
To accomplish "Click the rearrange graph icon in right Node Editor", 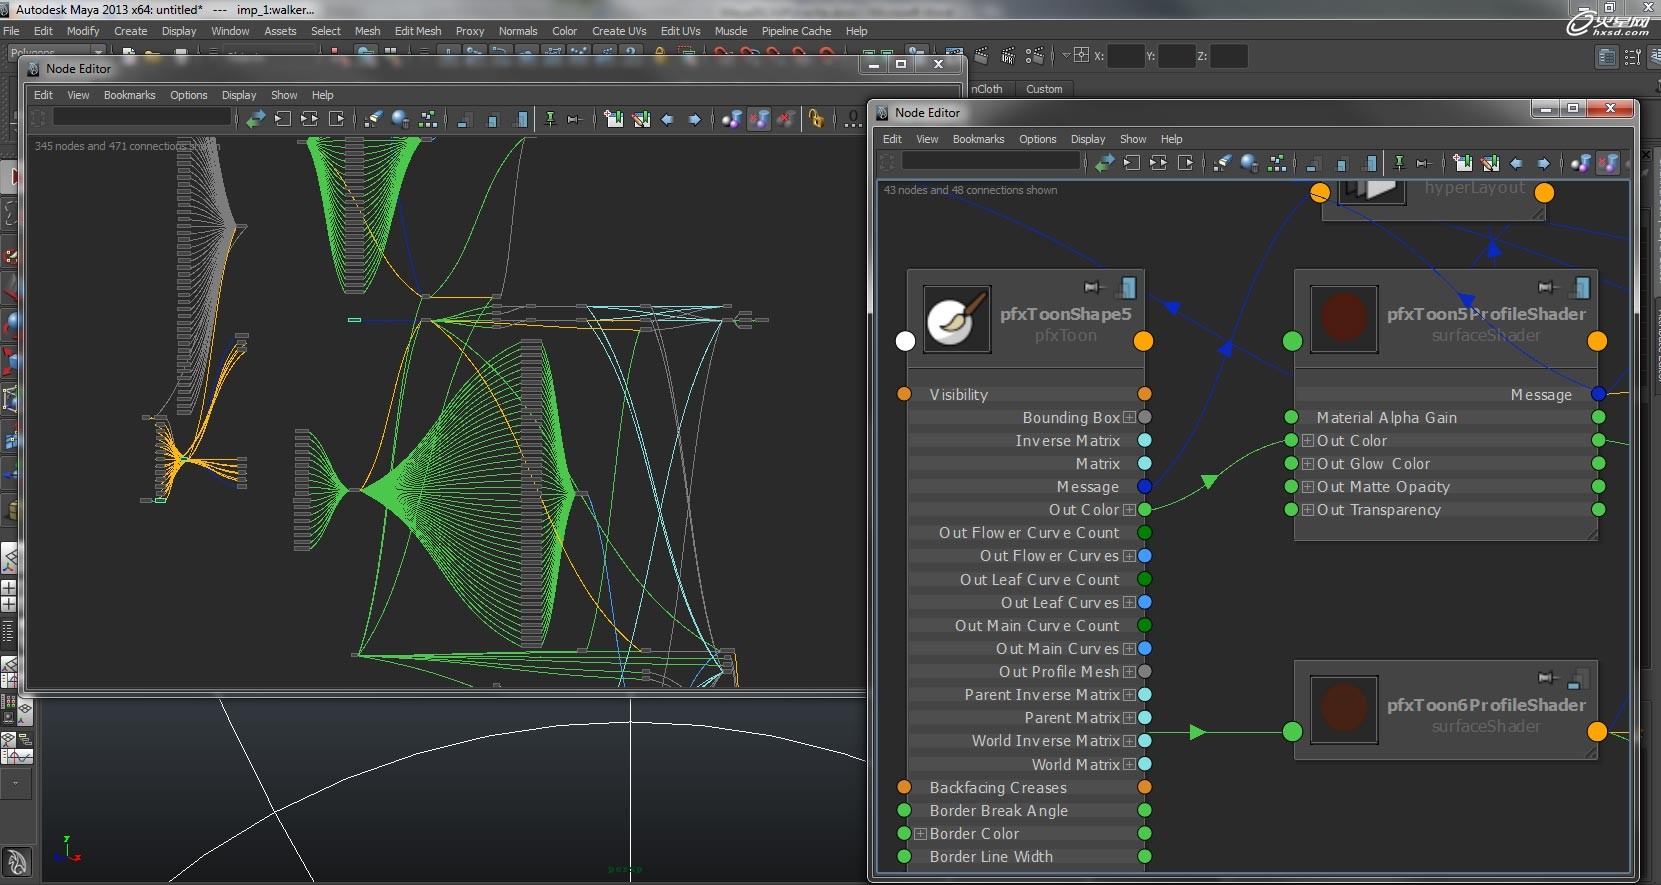I will pyautogui.click(x=1277, y=163).
